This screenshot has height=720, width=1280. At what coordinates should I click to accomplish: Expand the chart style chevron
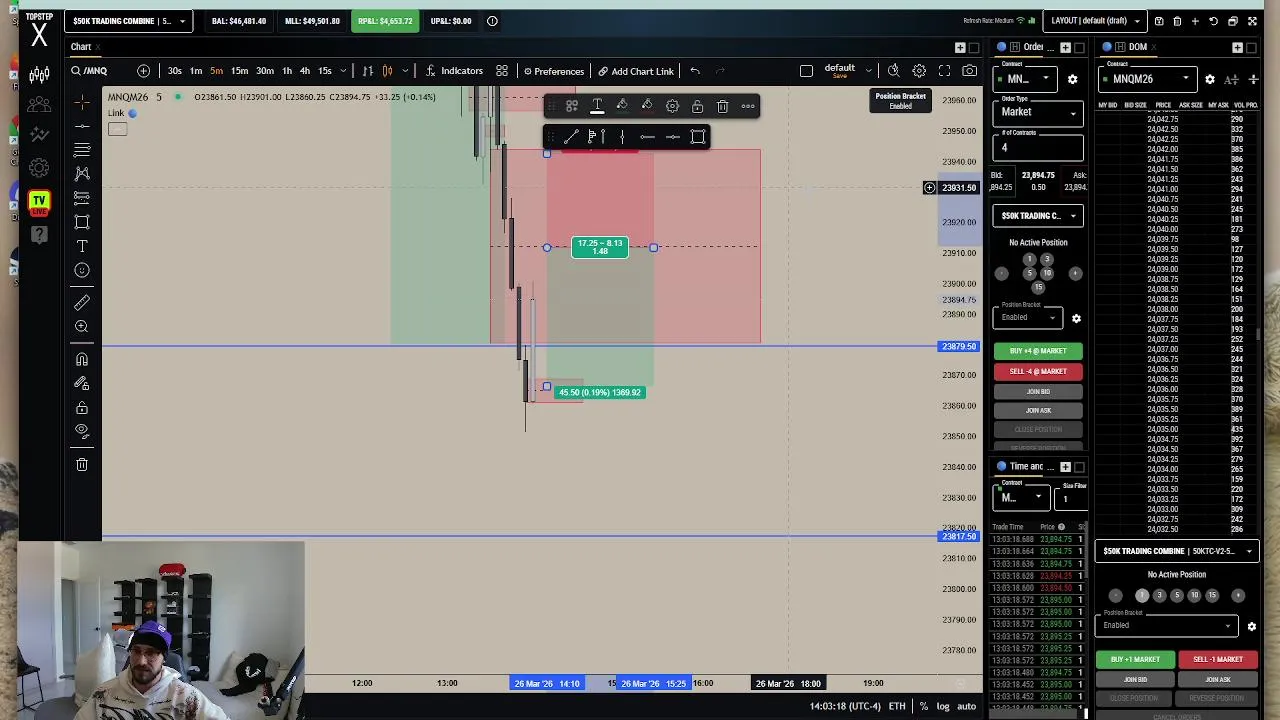pyautogui.click(x=406, y=71)
